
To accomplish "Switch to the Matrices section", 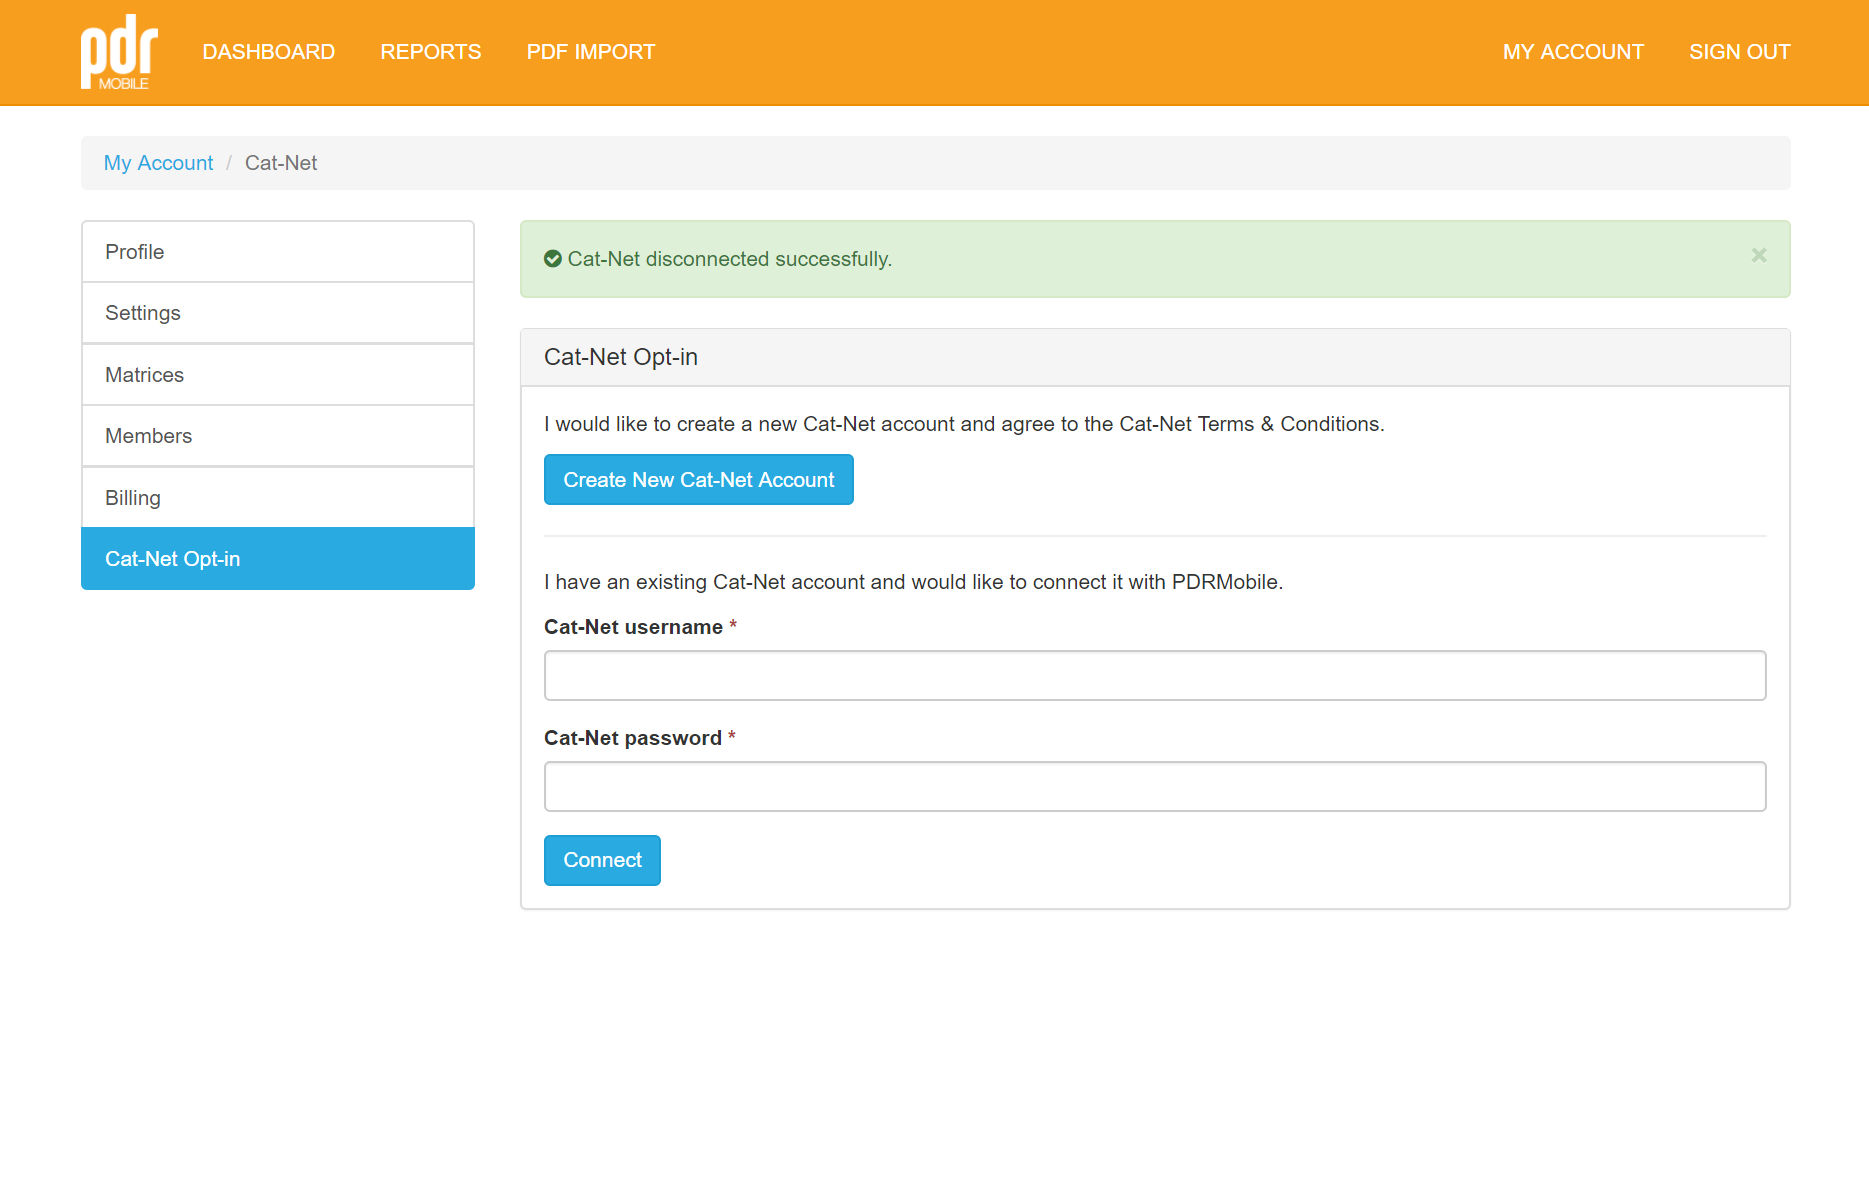I will coord(278,375).
